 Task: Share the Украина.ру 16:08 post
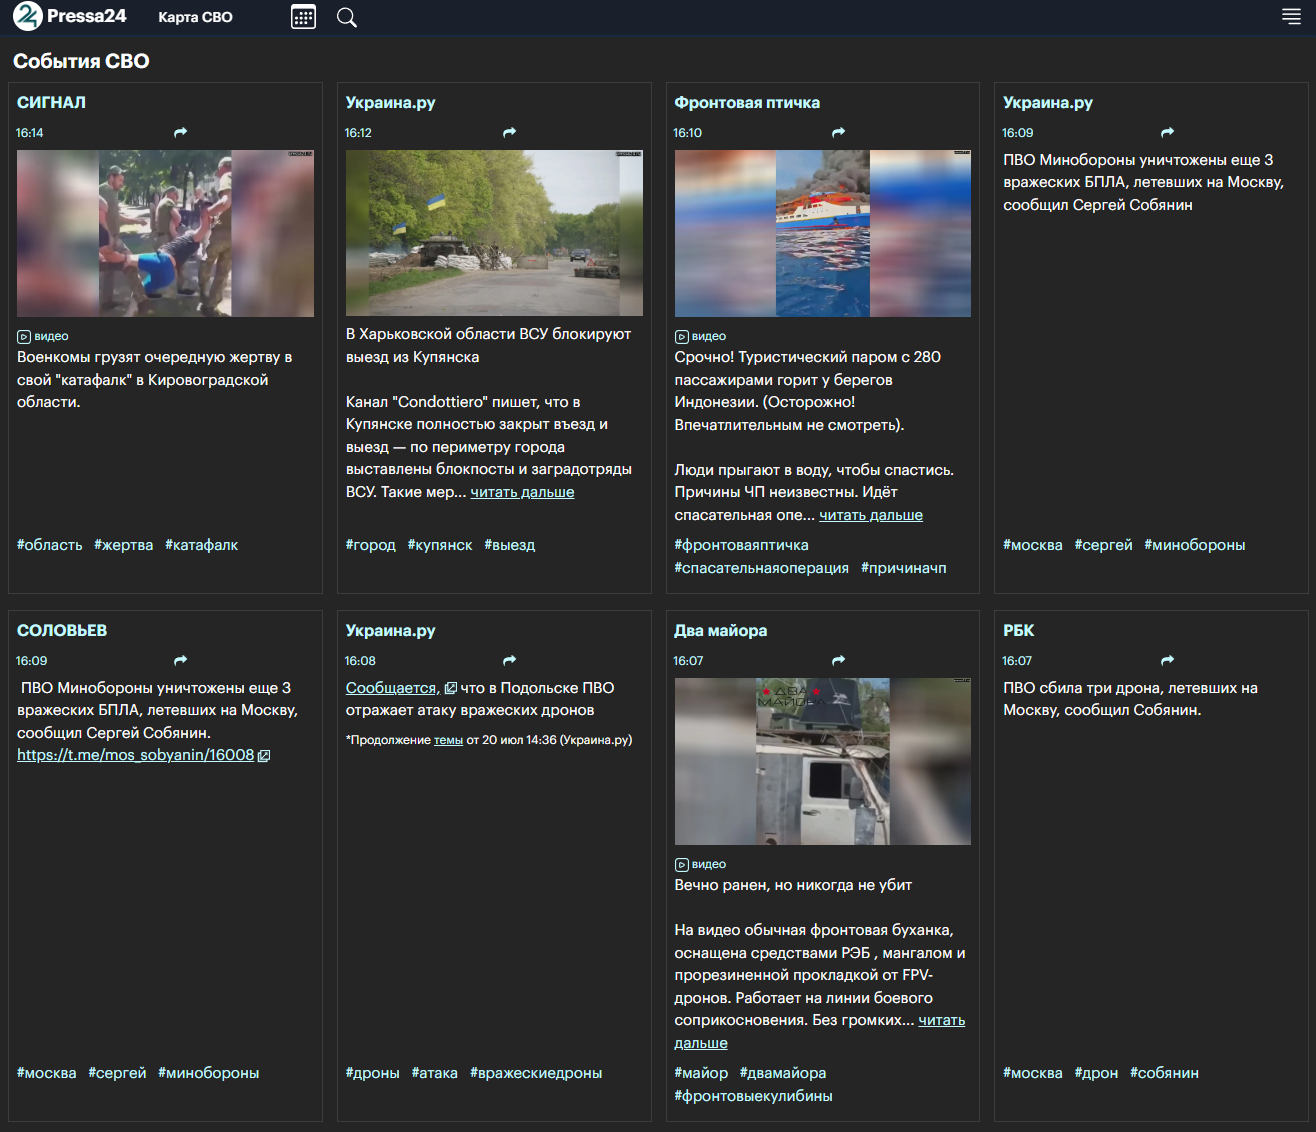click(x=510, y=660)
